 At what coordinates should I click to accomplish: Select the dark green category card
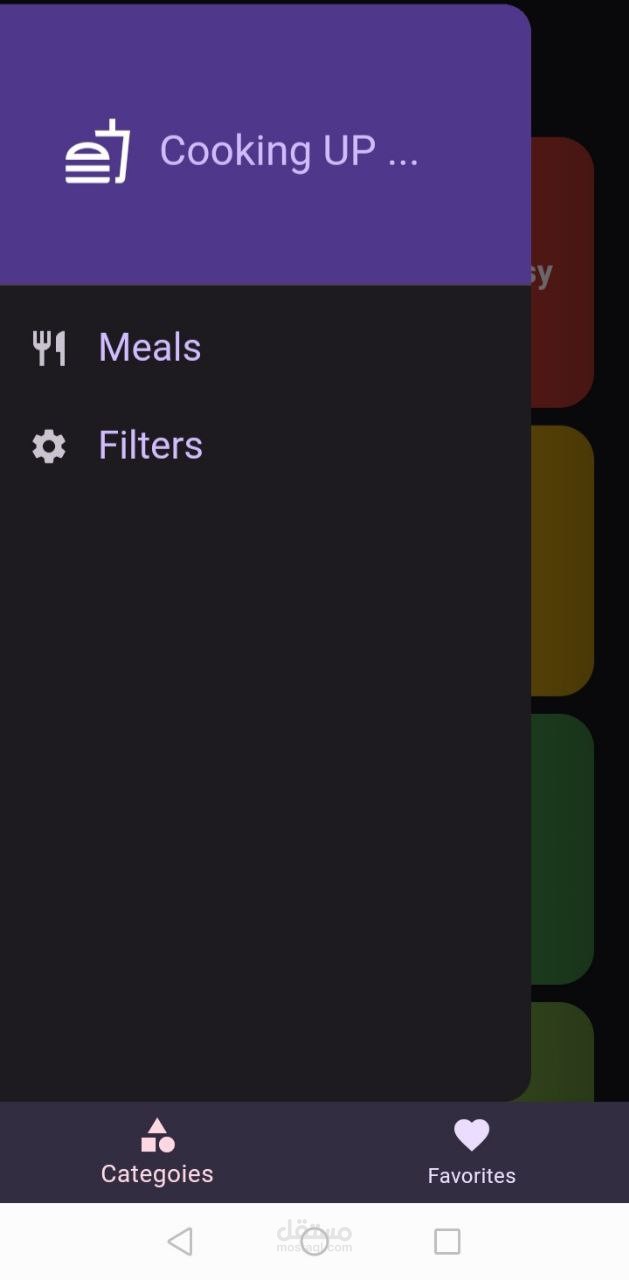562,848
